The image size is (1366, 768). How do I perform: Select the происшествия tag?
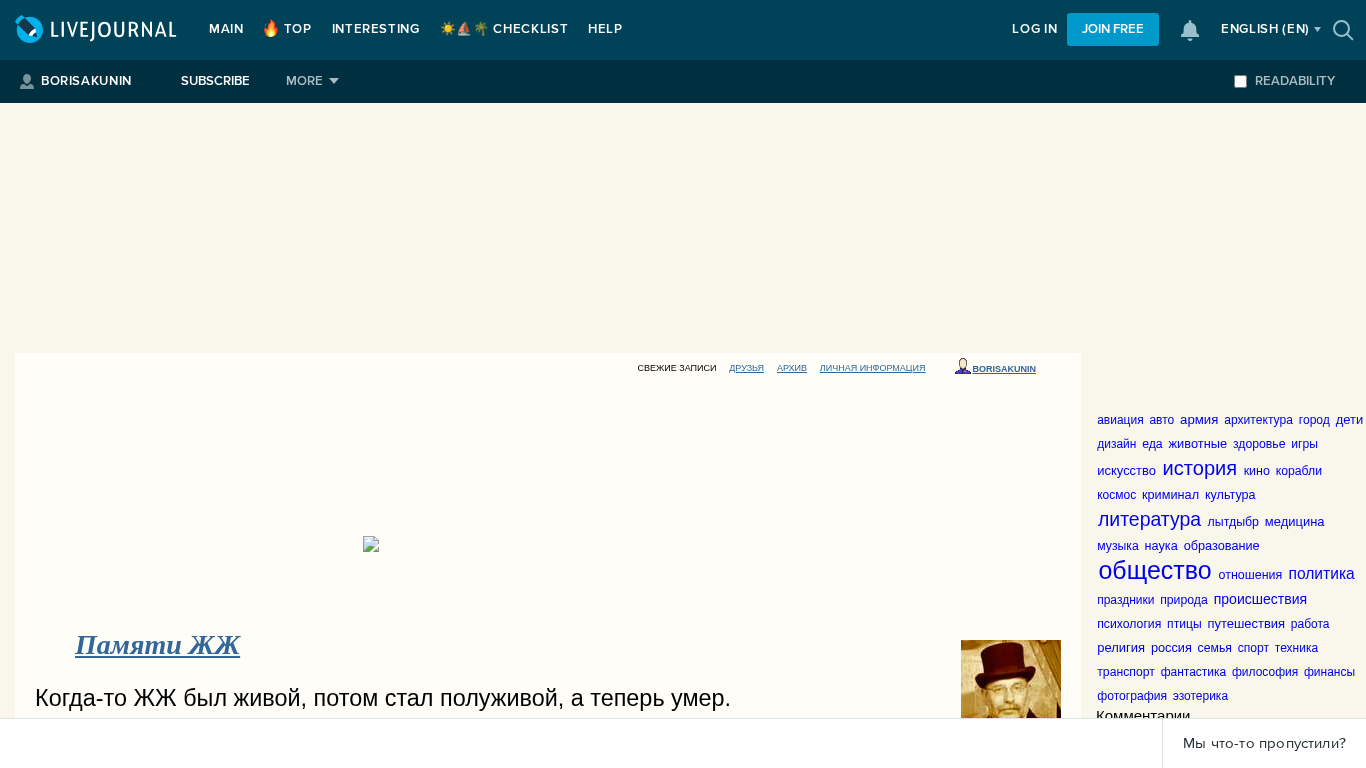[x=1260, y=599]
